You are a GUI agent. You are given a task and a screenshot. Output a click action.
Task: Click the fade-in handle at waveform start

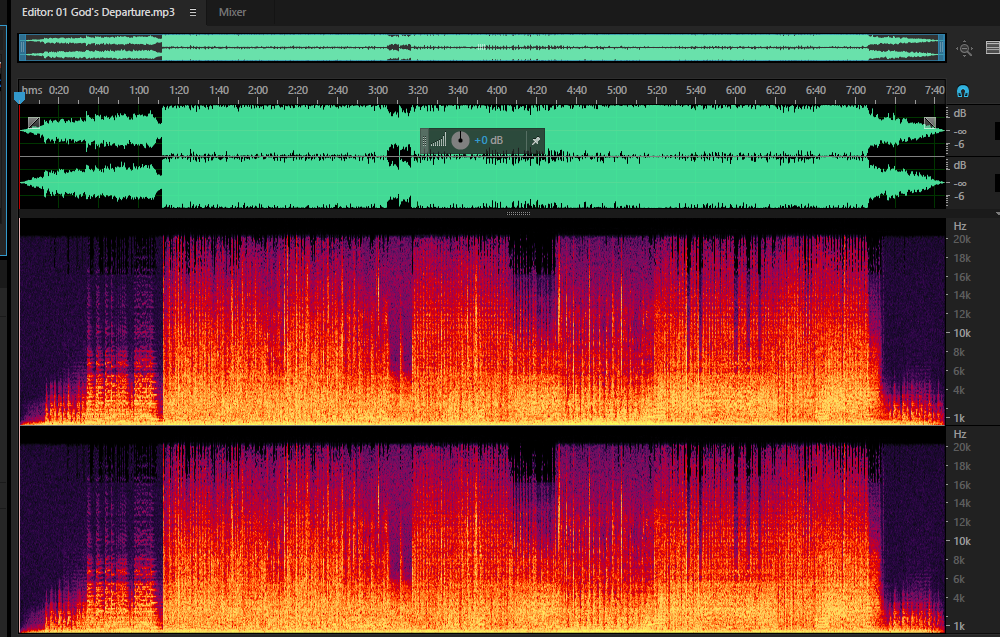pos(34,122)
